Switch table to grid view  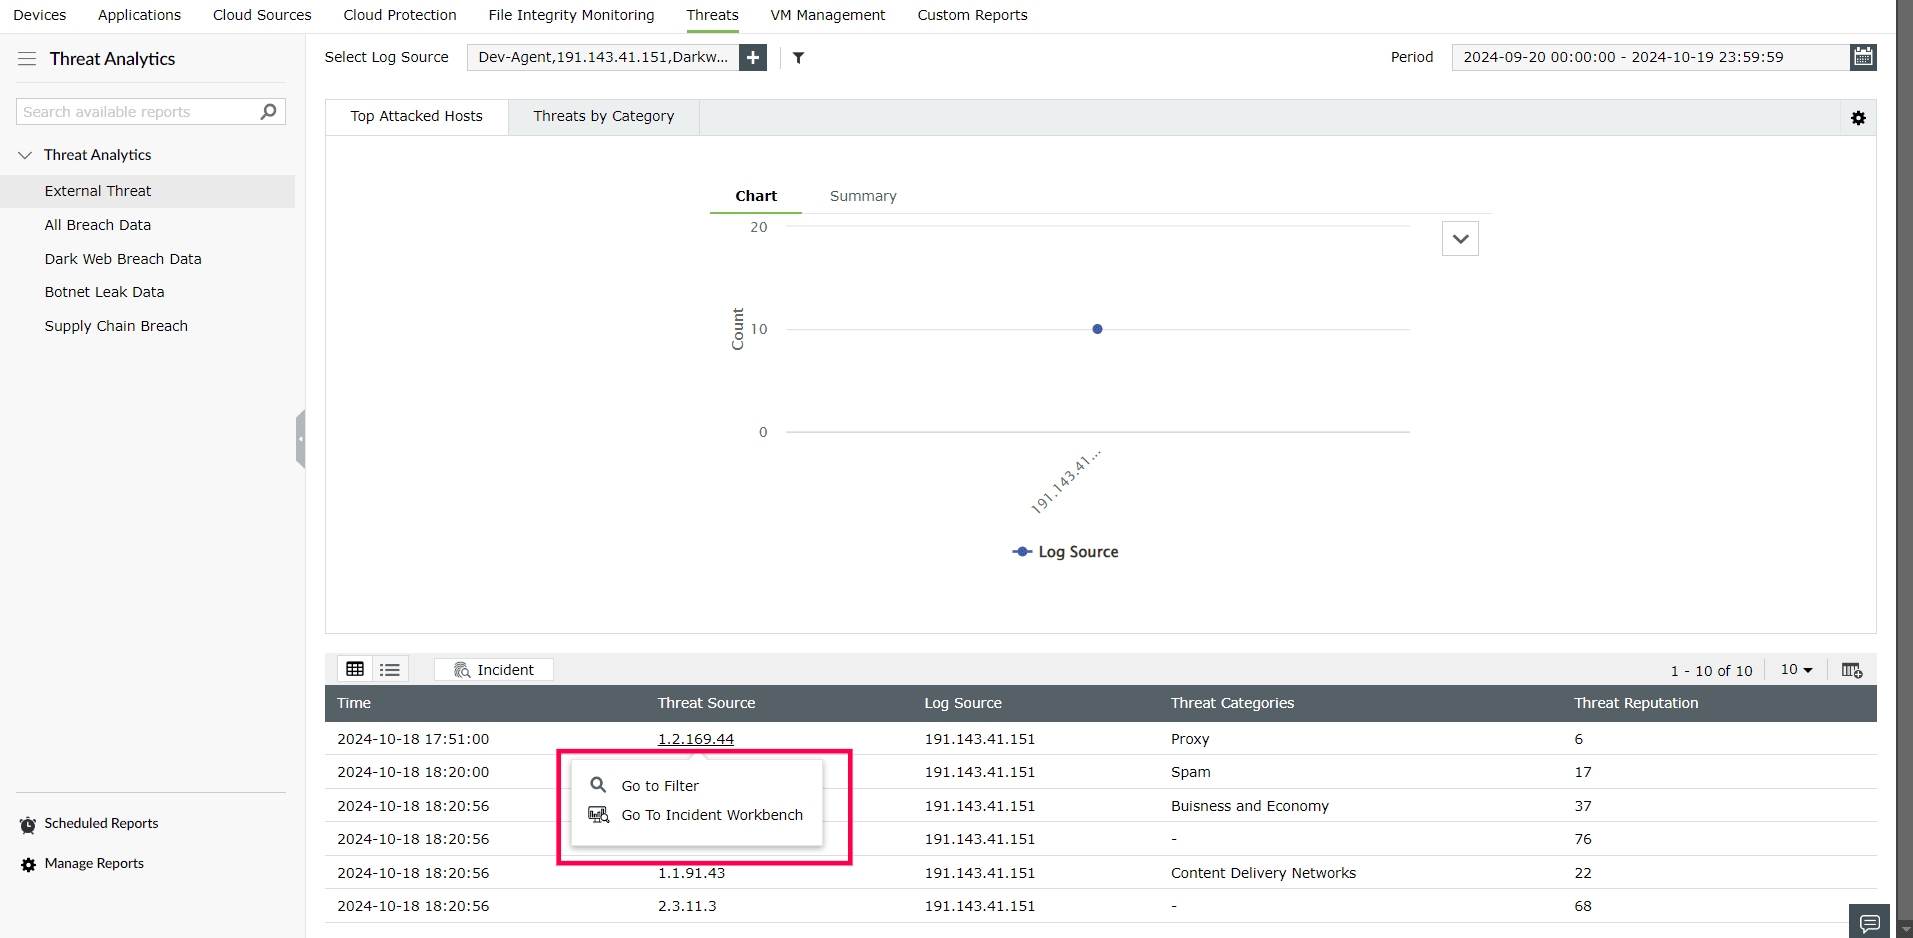click(x=355, y=668)
